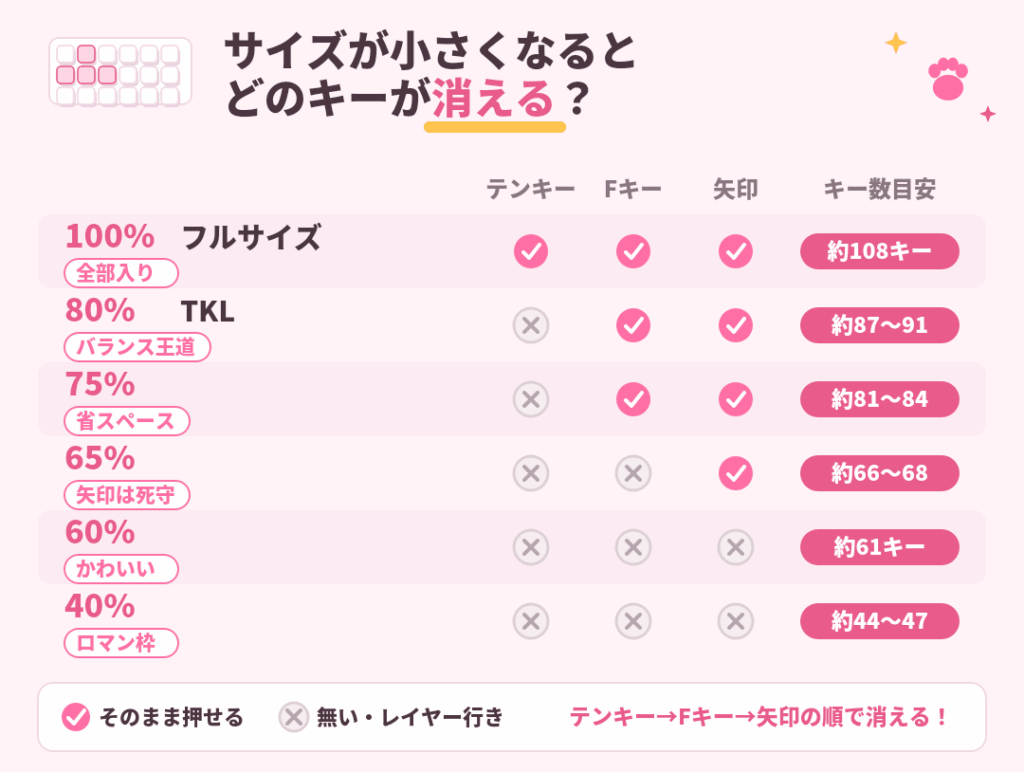The height and width of the screenshot is (772, 1024).
Task: Click the keyboard illustration icon
Action: [120, 72]
